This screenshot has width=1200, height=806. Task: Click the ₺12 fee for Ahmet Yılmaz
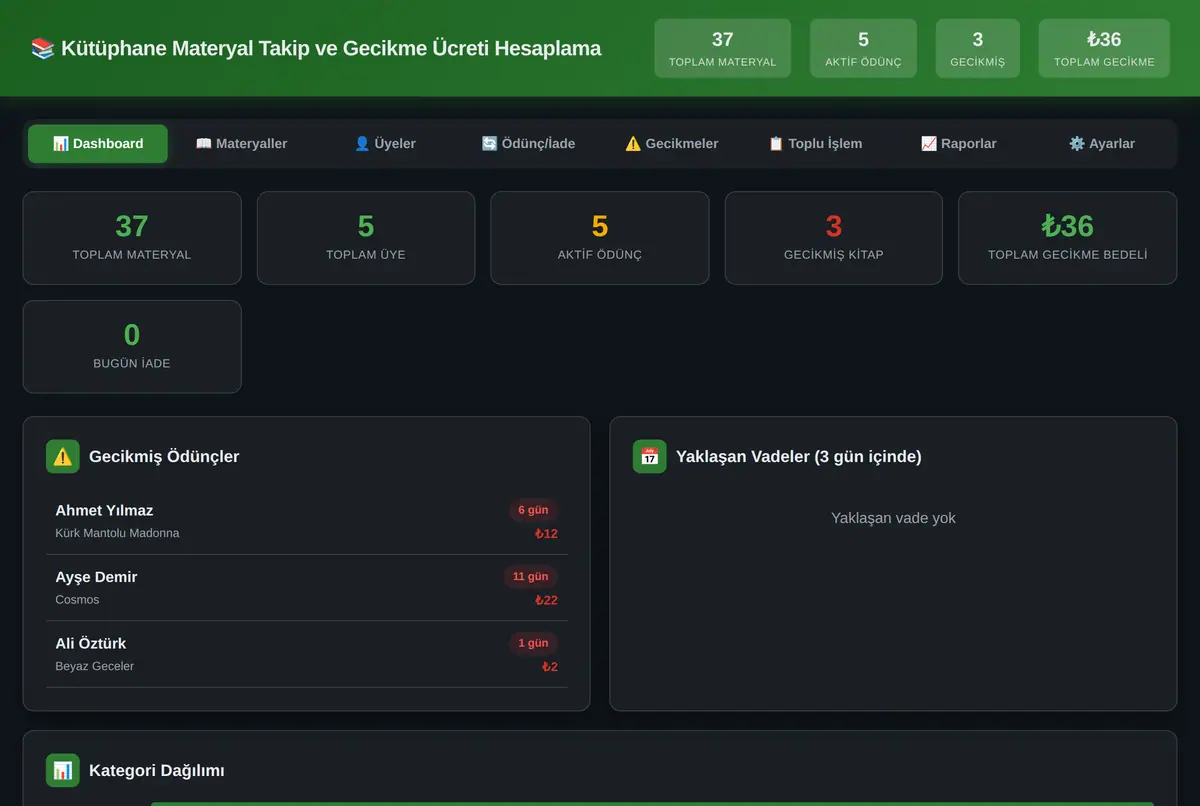(546, 534)
